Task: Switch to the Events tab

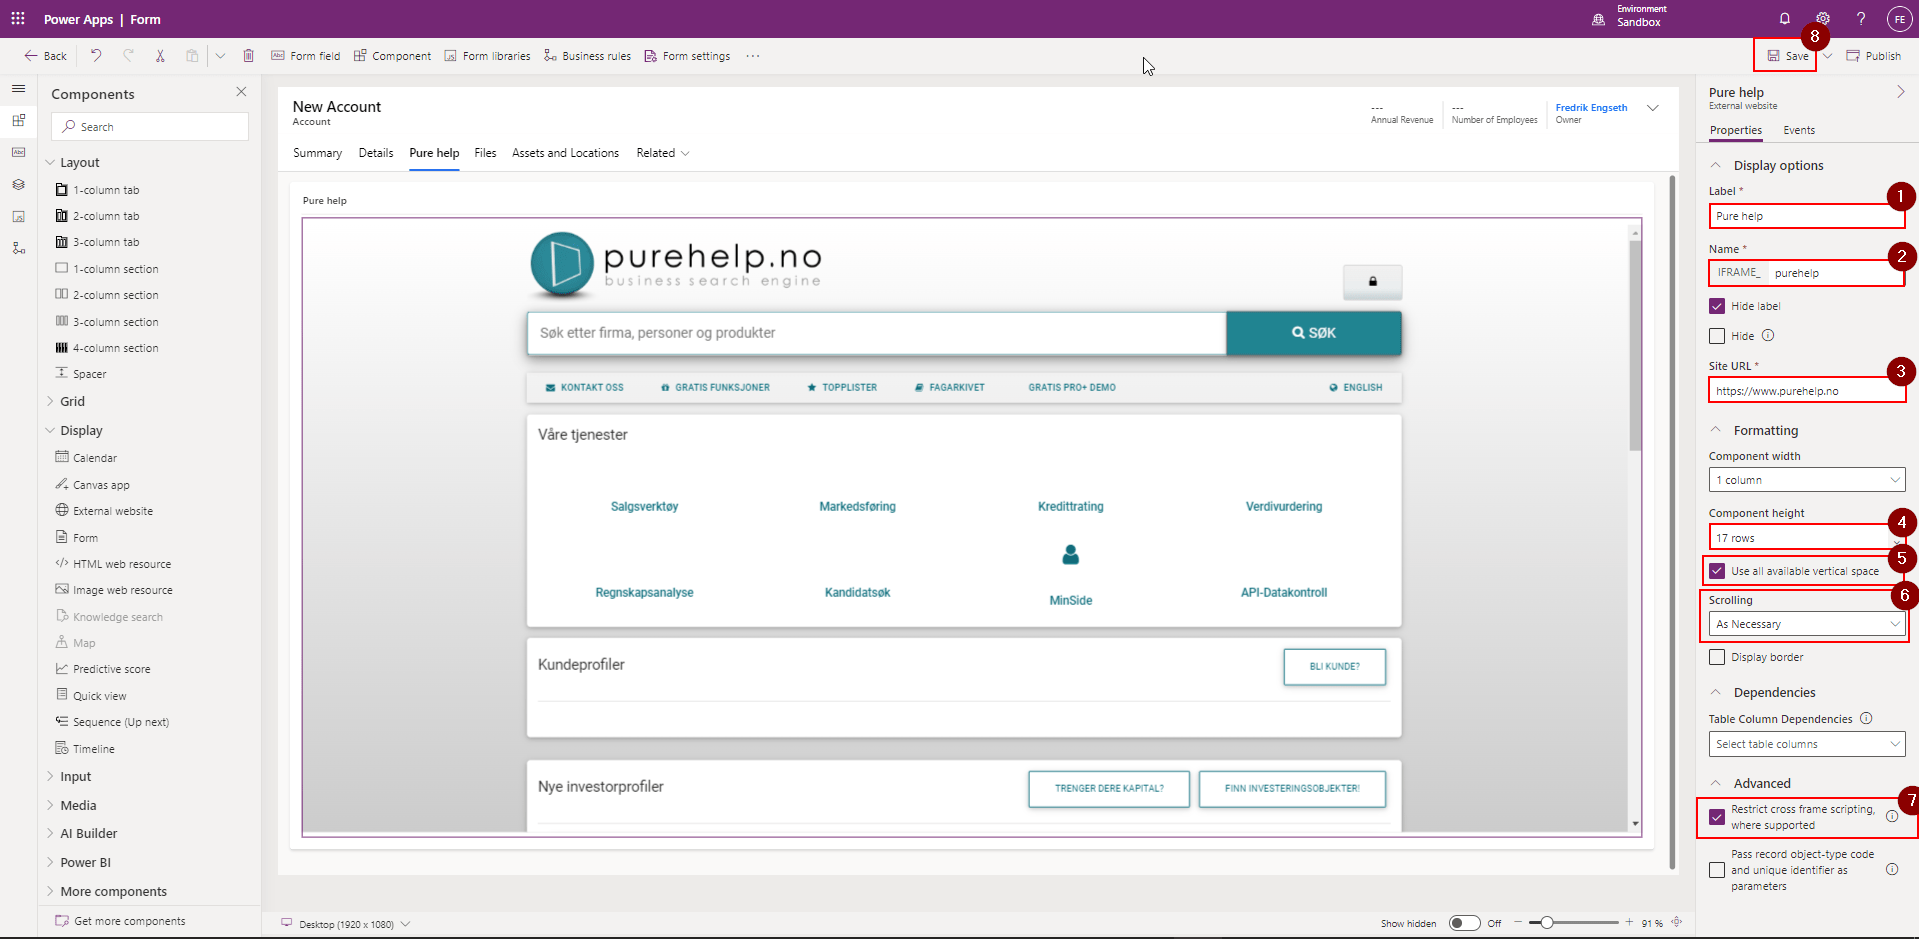Action: coord(1798,130)
